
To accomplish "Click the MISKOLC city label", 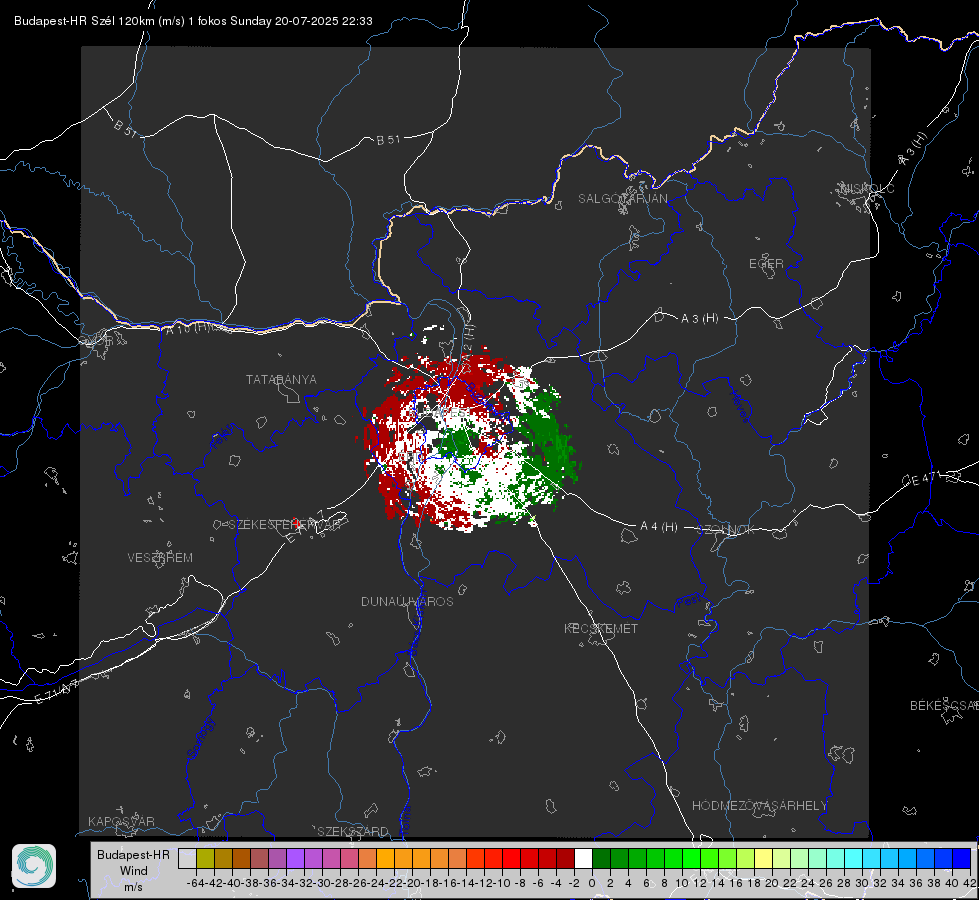I will click(x=867, y=188).
